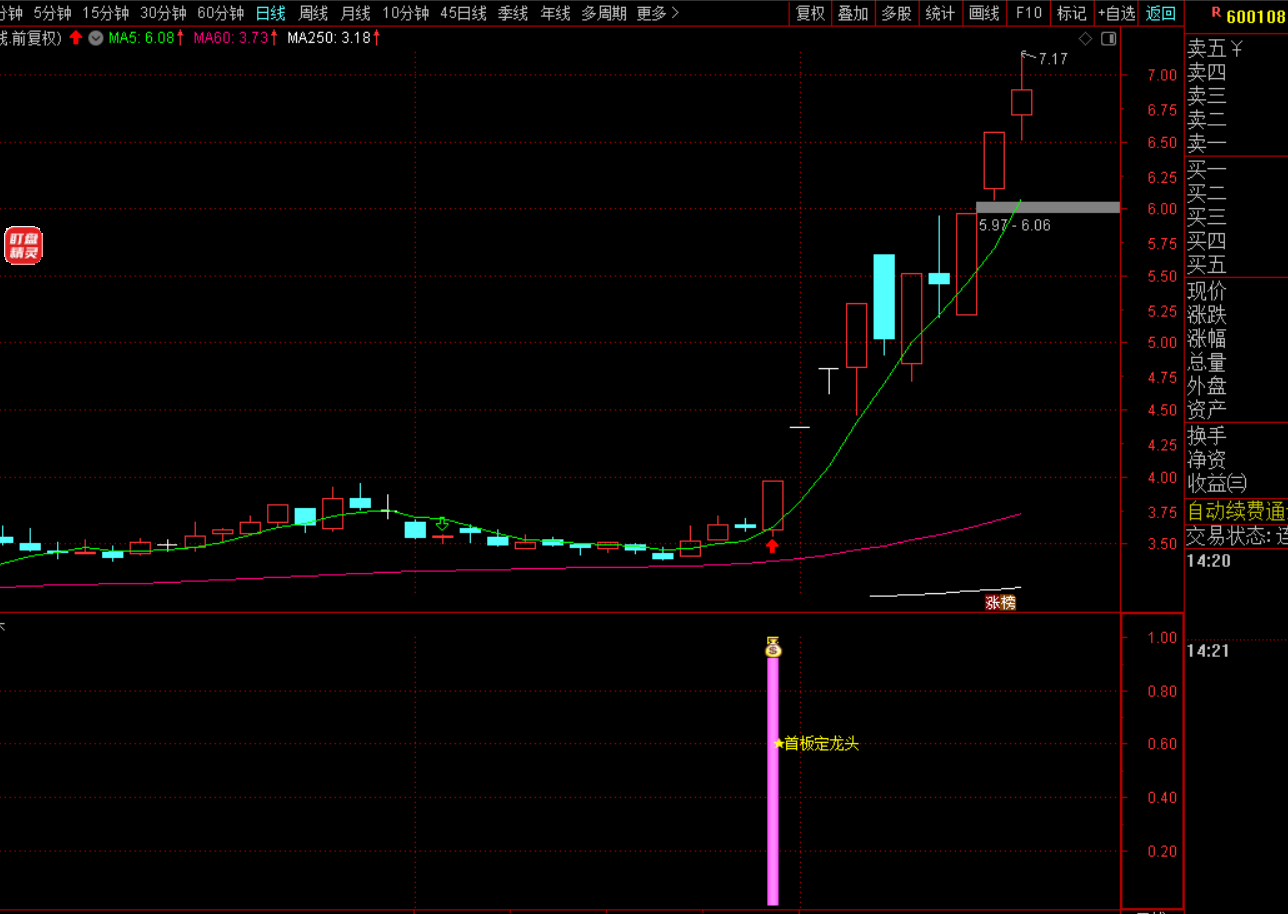Click the 盯盘精灵 red watch icon
The image size is (1288, 914).
[x=24, y=246]
